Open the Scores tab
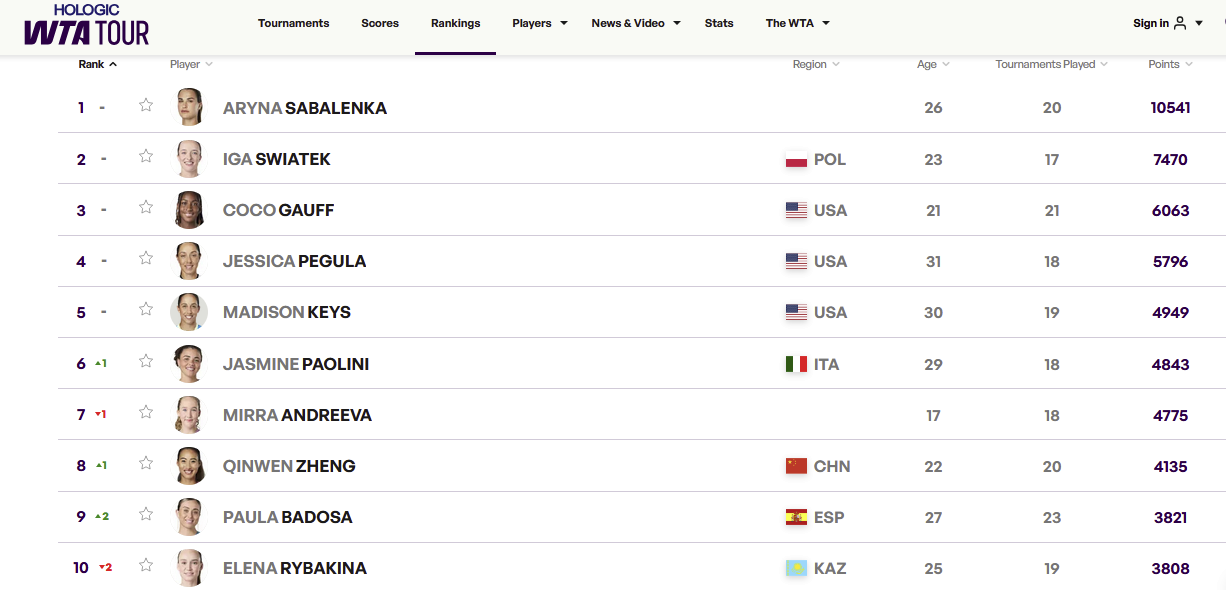Screen dimensions: 1226x590 pos(380,23)
